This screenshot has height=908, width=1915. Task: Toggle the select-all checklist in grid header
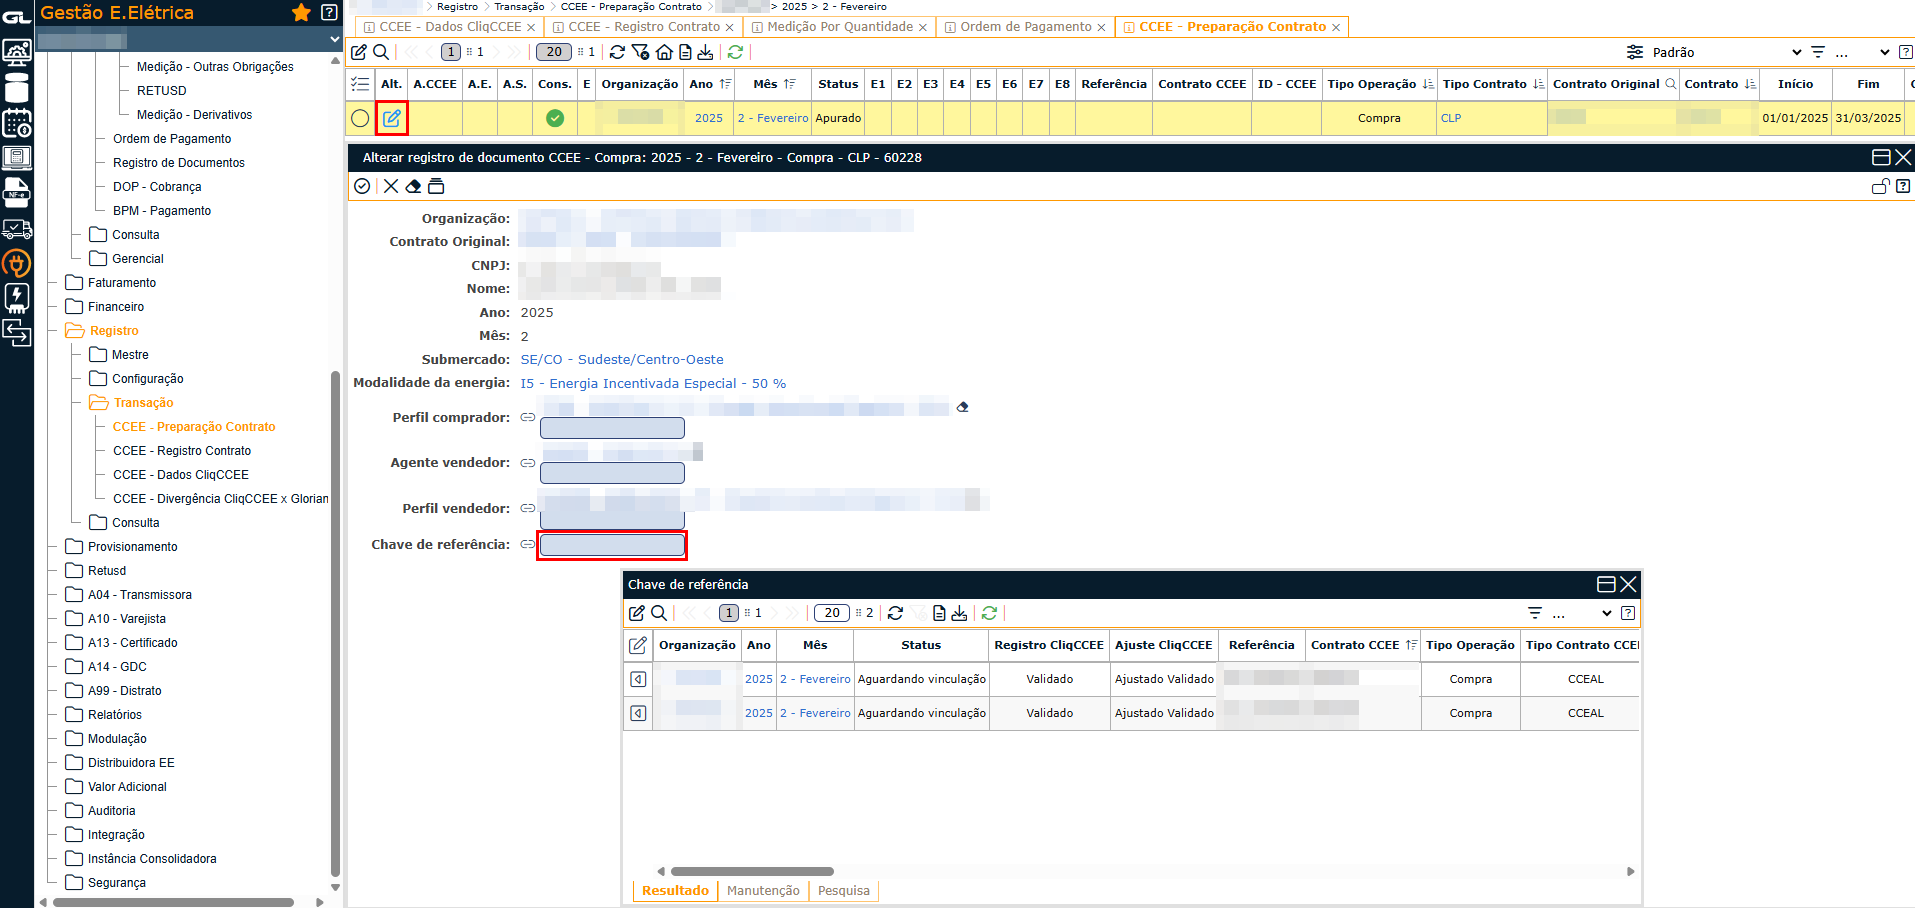(360, 84)
